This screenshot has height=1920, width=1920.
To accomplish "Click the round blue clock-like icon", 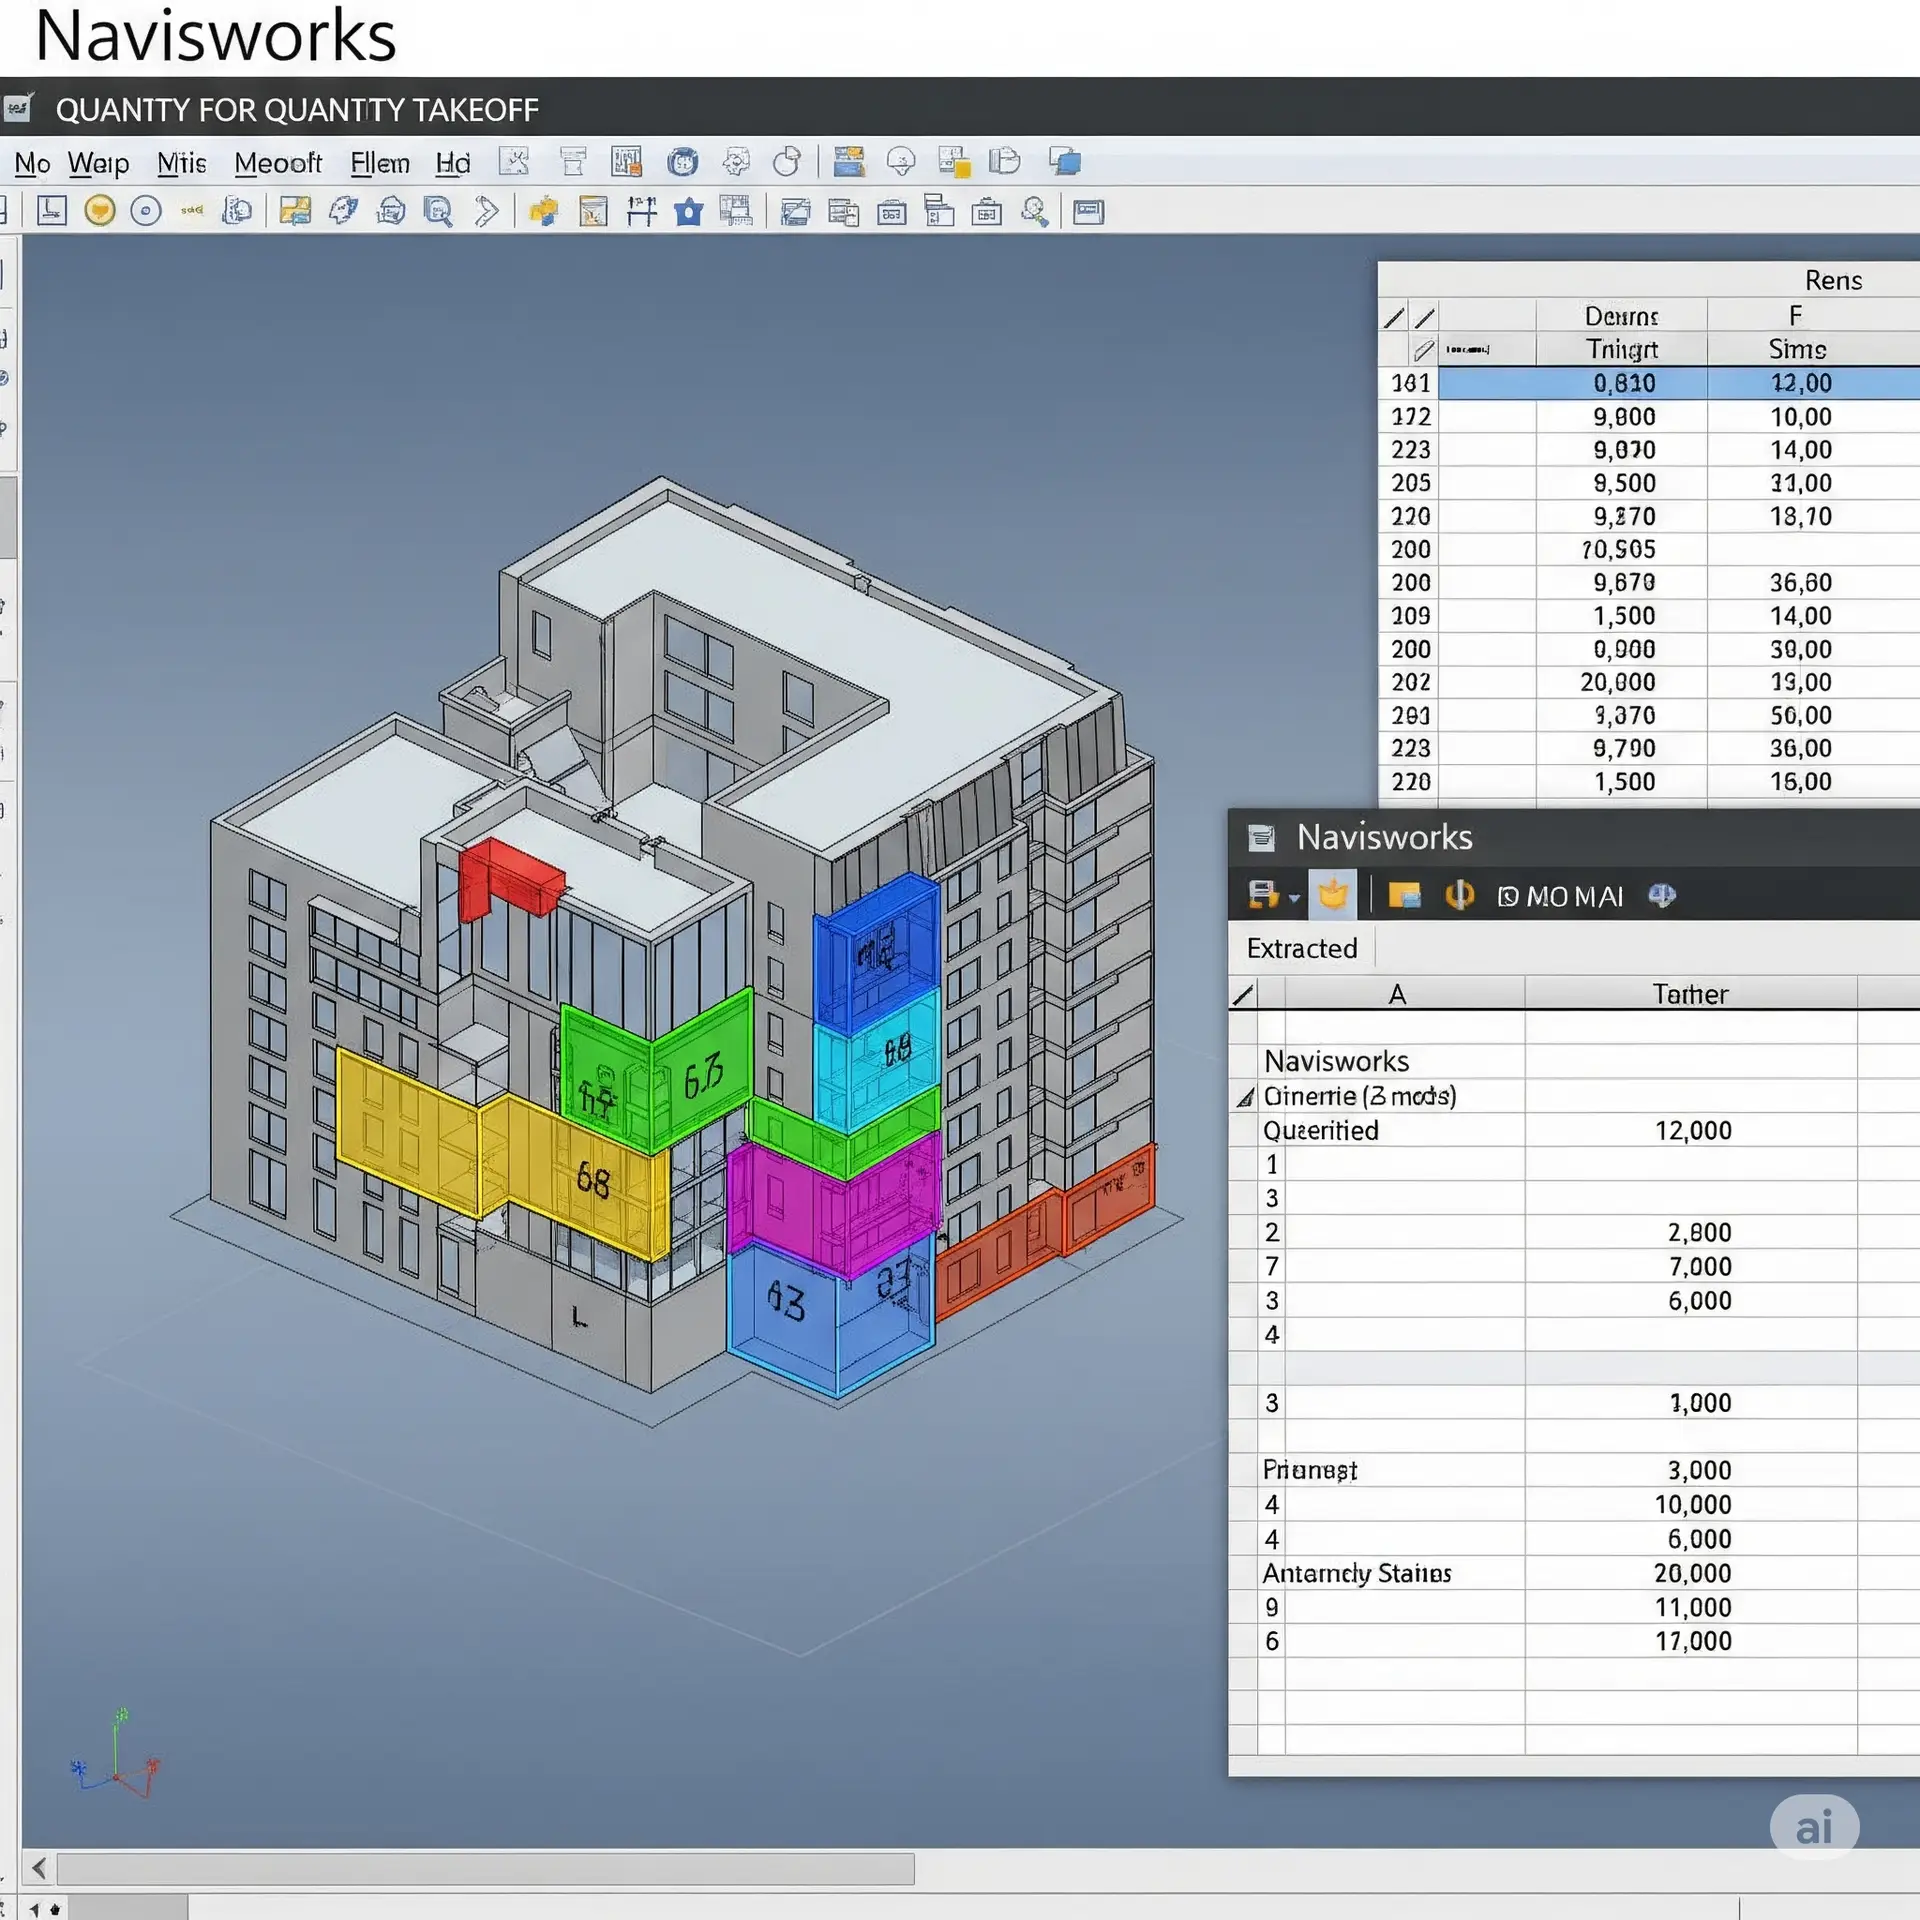I will [x=683, y=162].
